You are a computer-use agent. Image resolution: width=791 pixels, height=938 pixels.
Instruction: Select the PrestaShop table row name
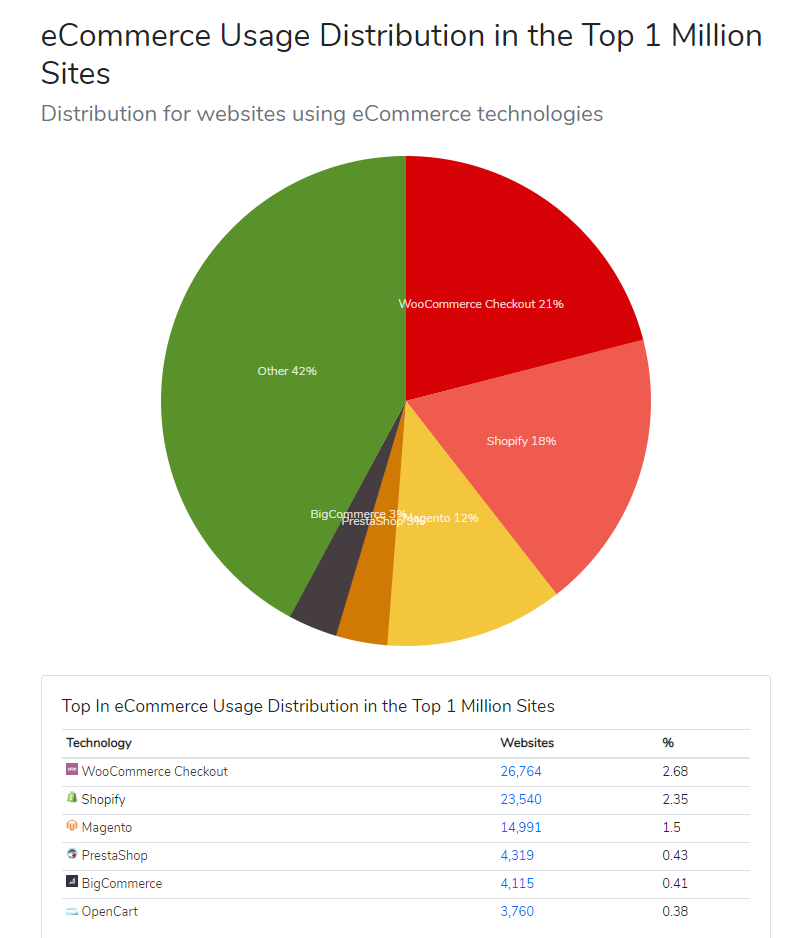tap(114, 855)
